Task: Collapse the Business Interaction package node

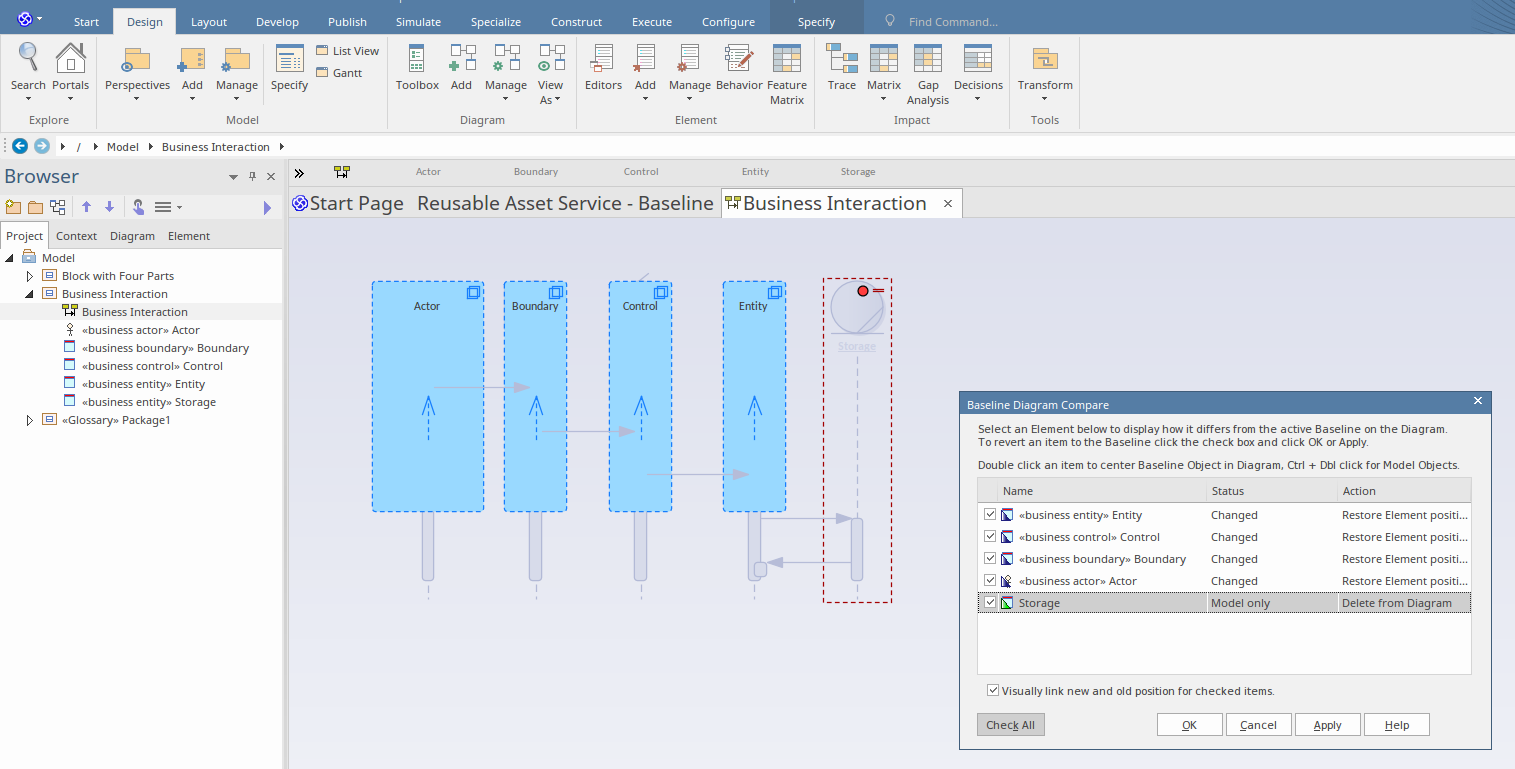Action: (x=30, y=294)
